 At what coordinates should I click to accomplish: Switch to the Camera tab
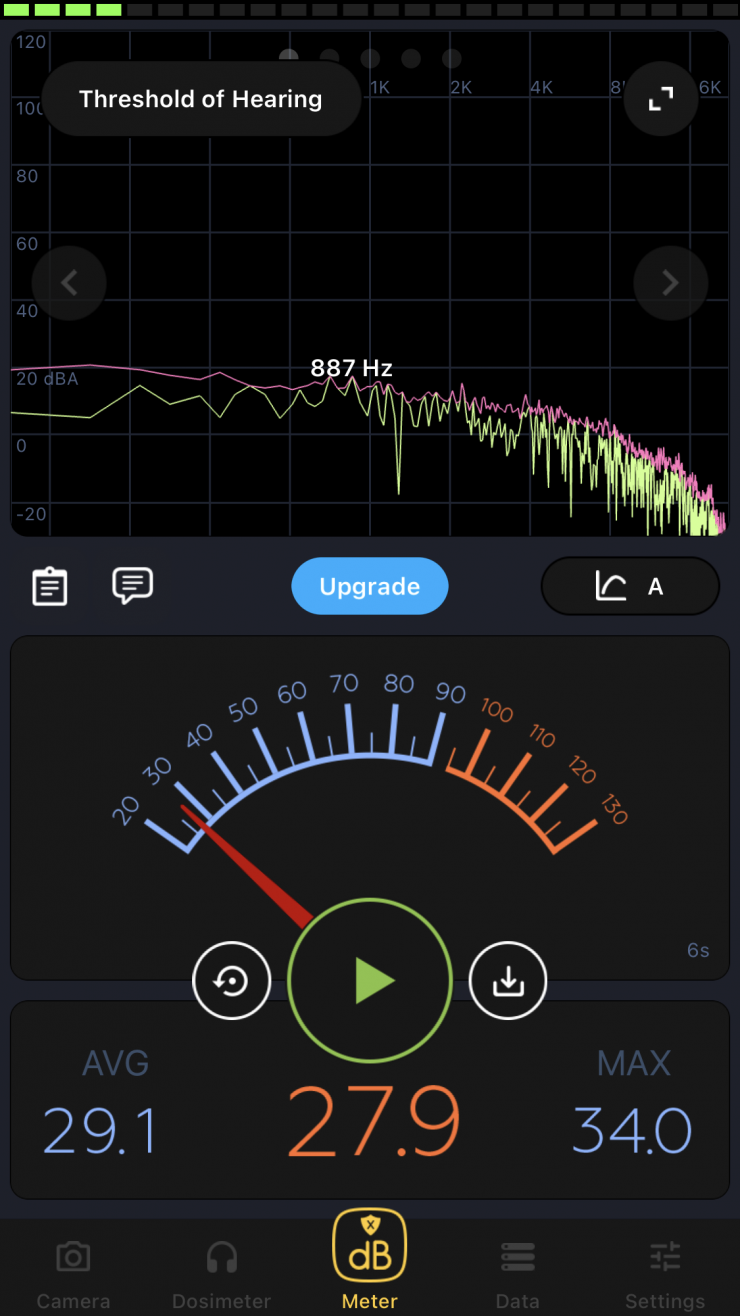point(74,1272)
